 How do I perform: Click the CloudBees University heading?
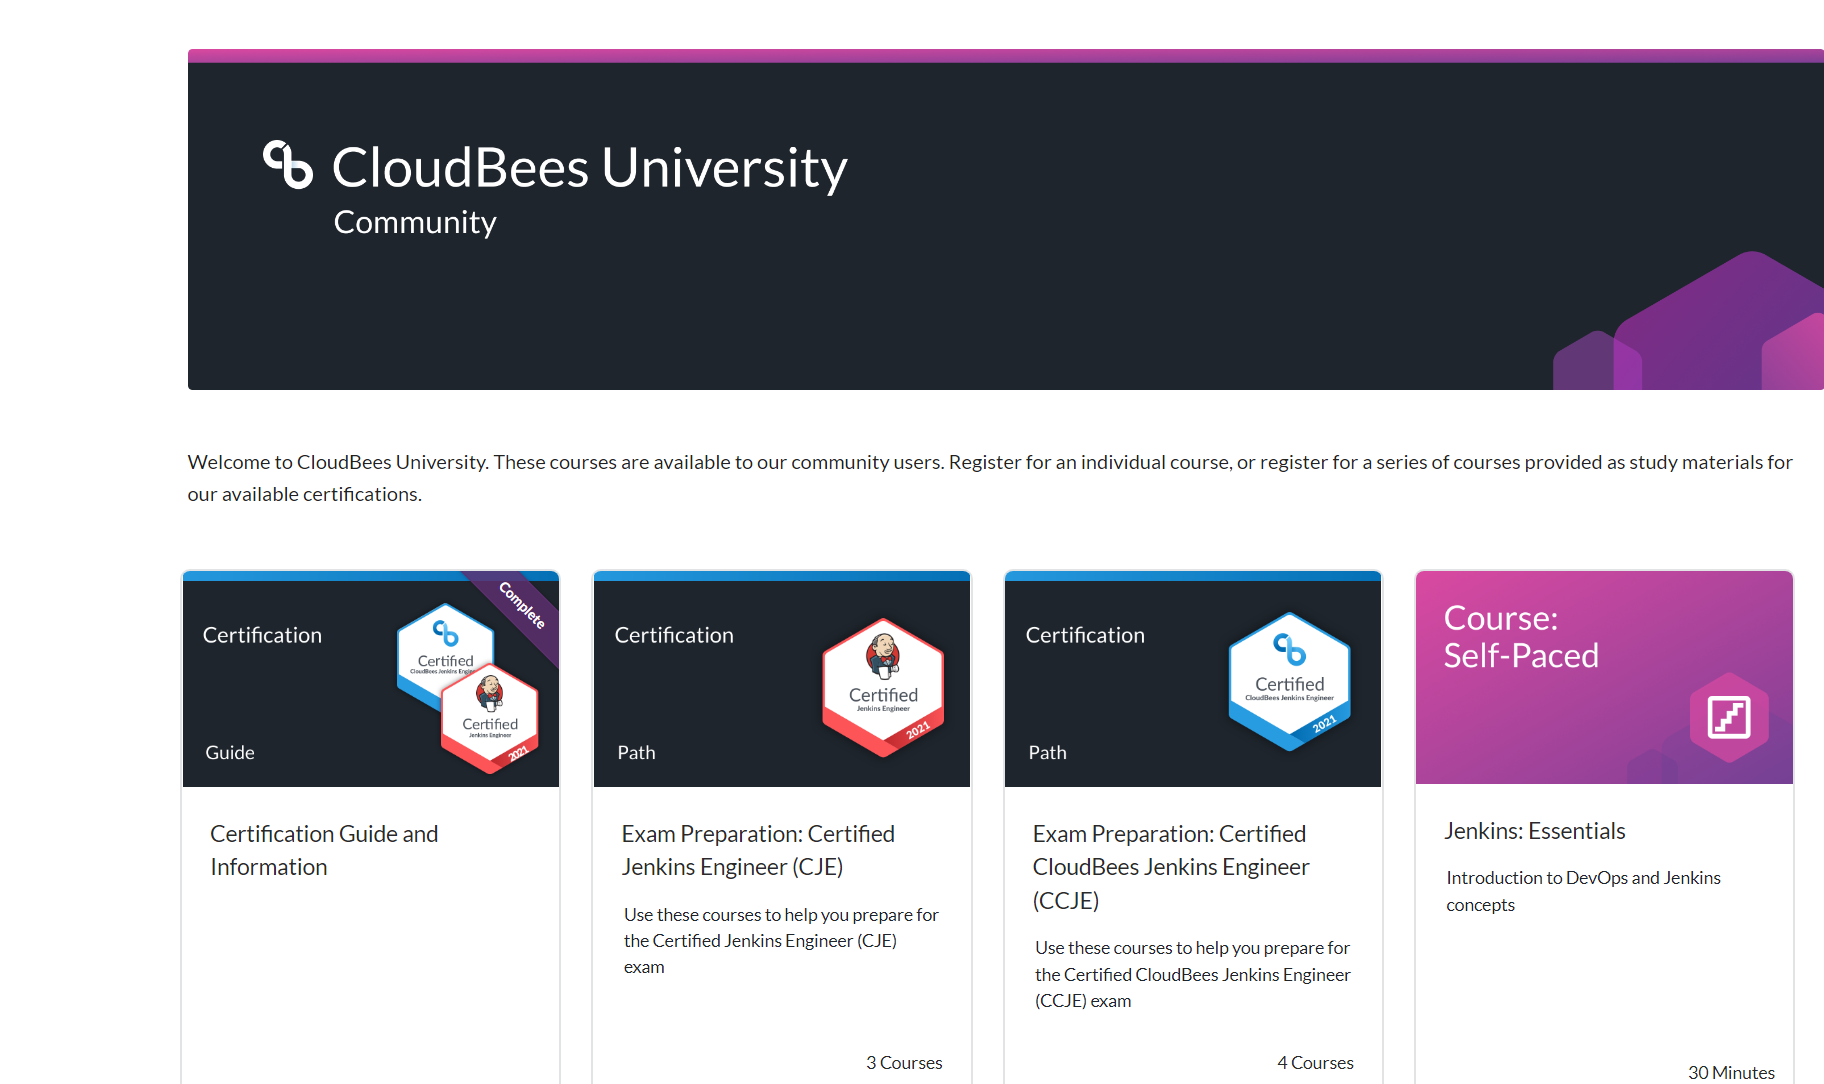point(590,167)
